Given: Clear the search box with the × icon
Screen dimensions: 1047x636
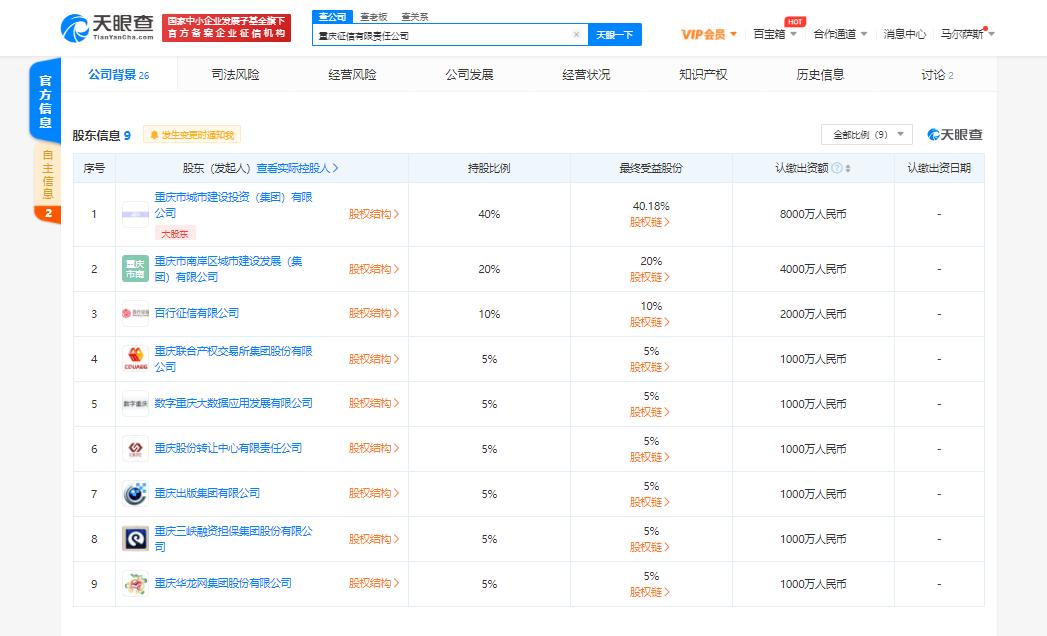Looking at the screenshot, I should click(x=576, y=34).
